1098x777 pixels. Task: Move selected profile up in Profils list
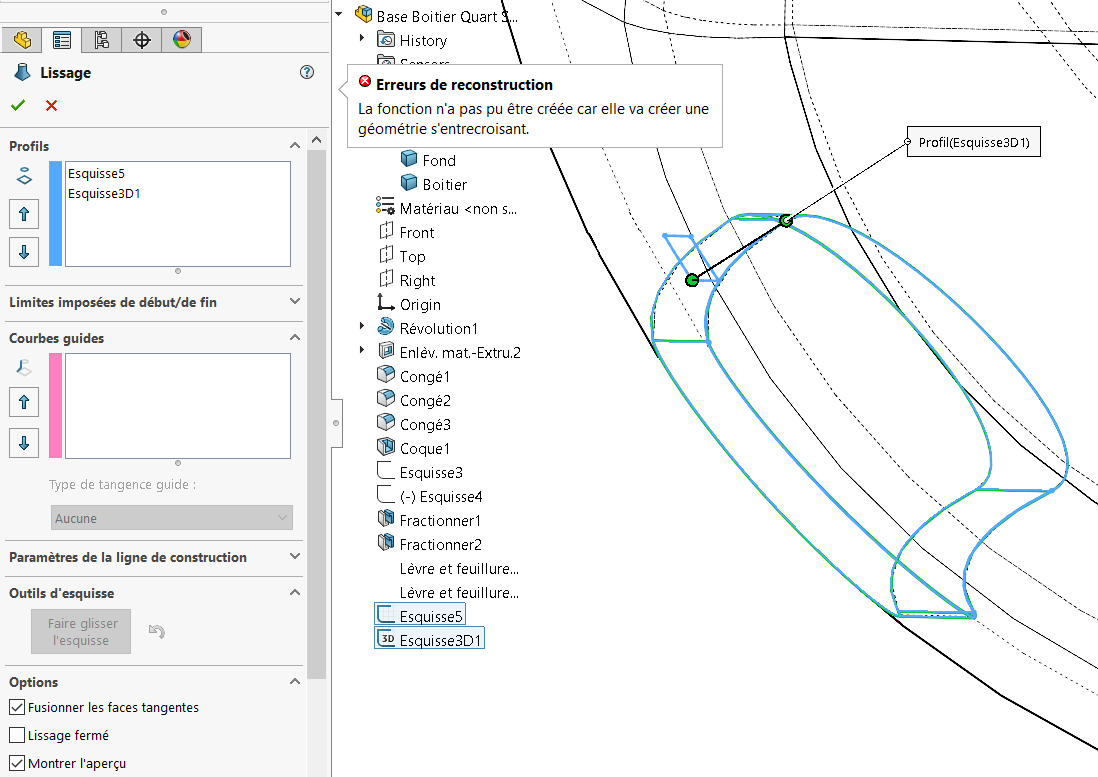(x=24, y=214)
